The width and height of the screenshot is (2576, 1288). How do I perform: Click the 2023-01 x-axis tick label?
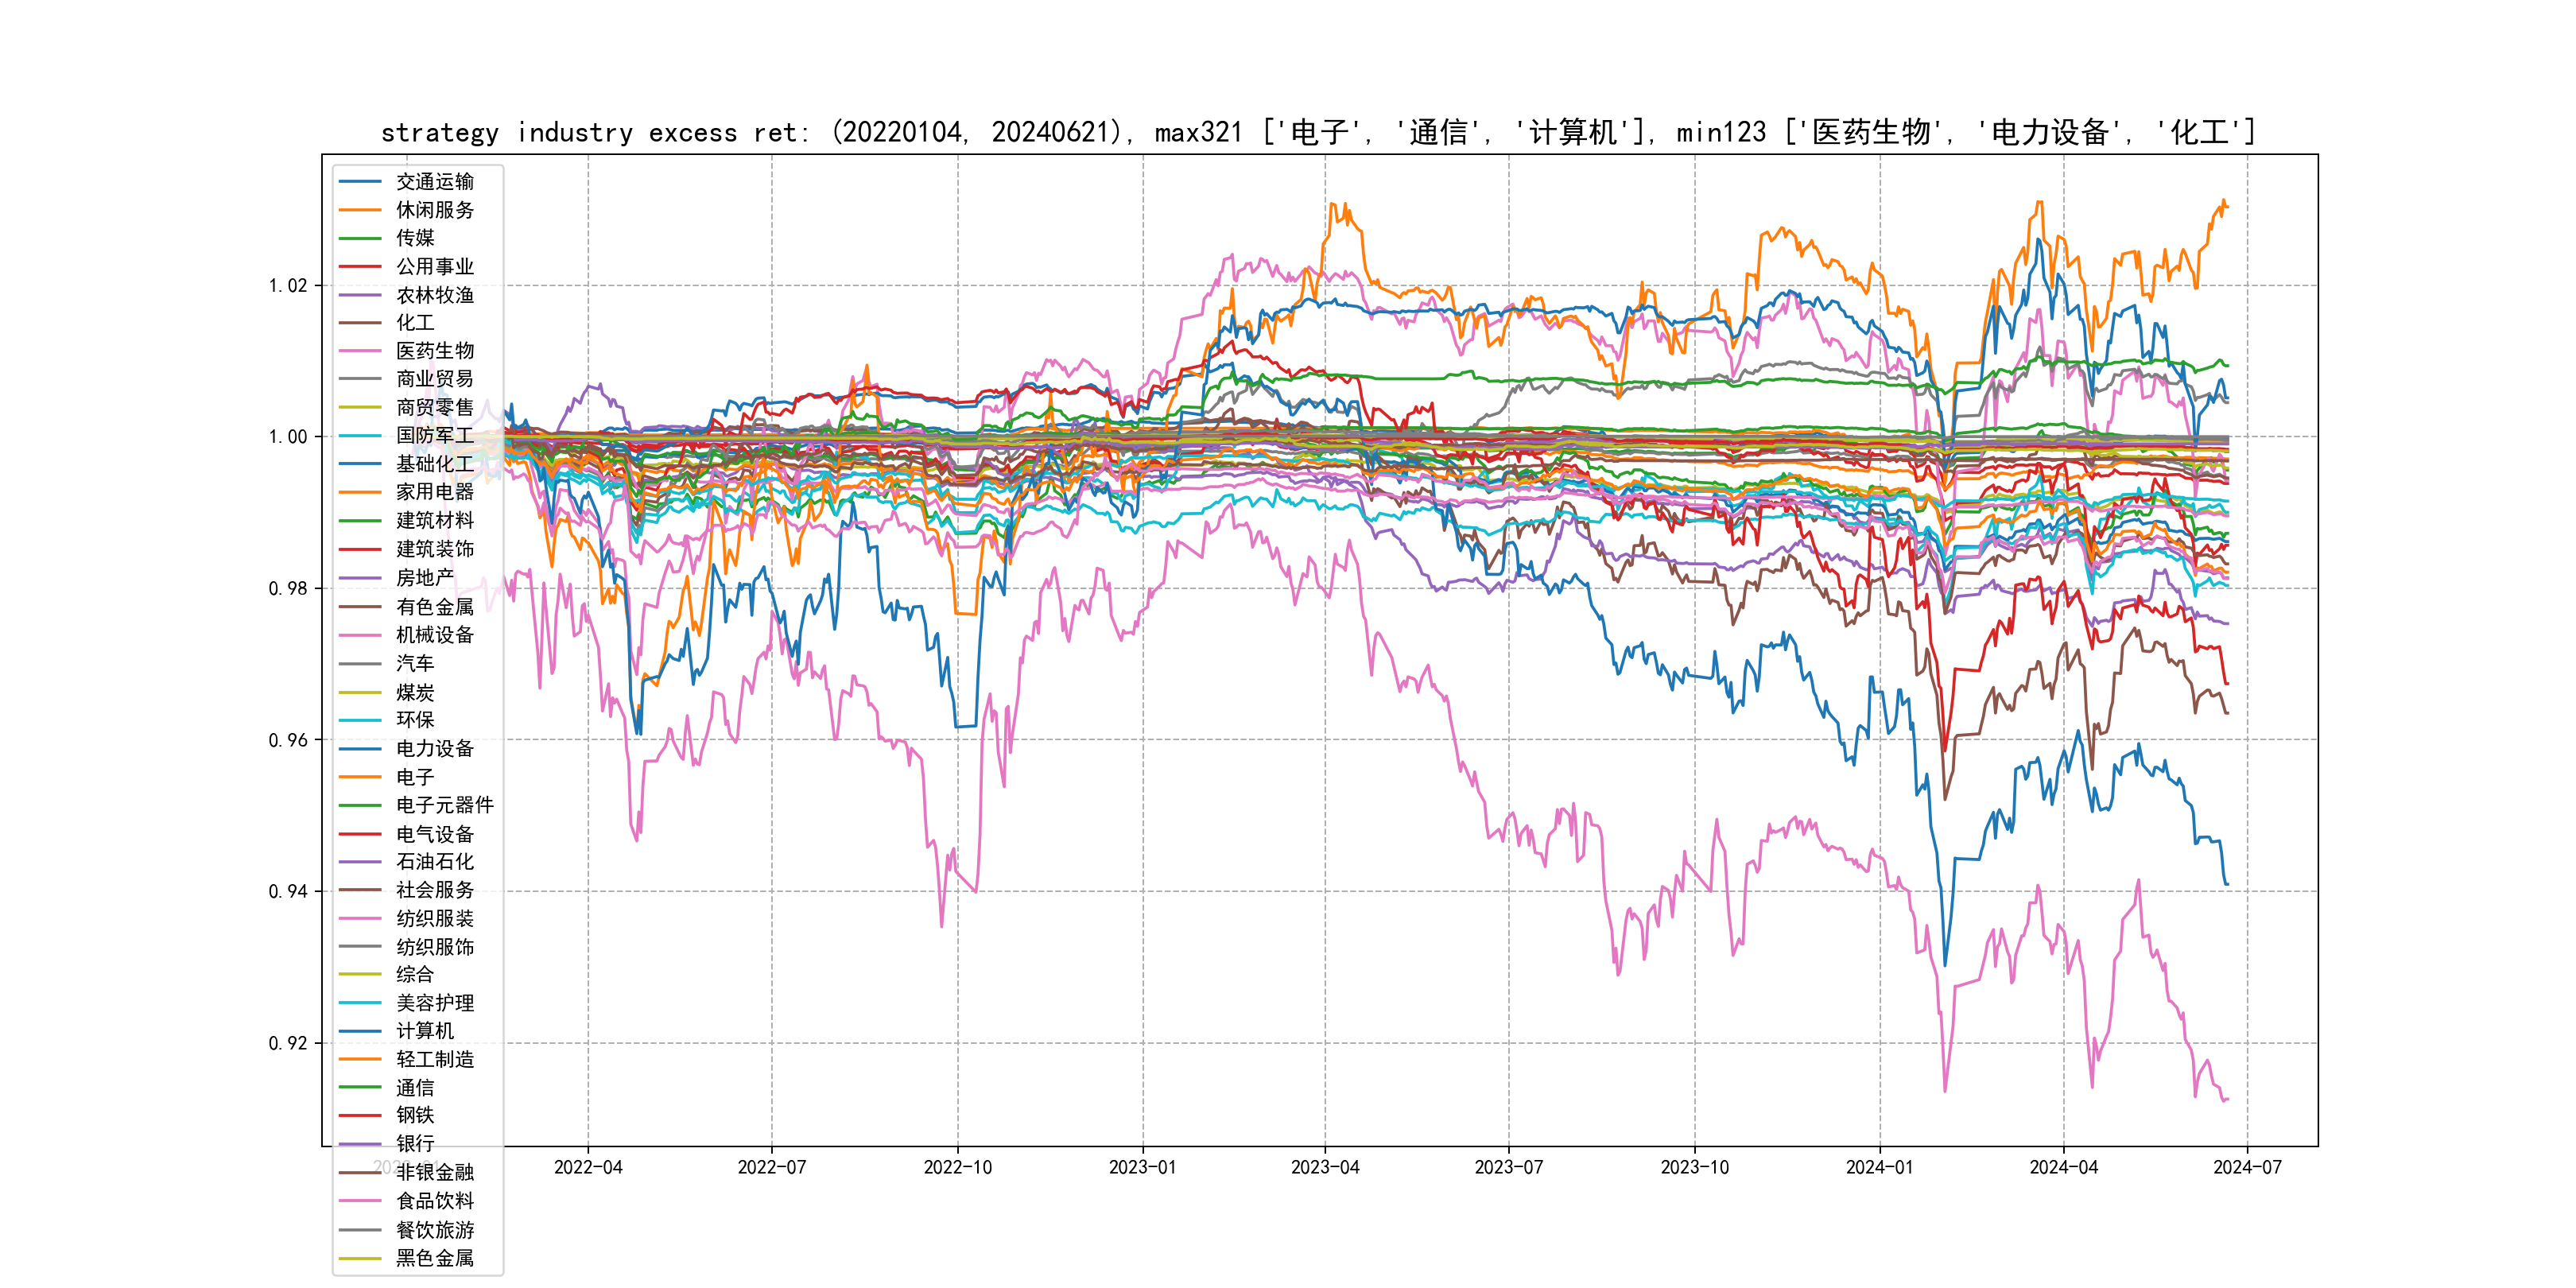coord(1142,1167)
